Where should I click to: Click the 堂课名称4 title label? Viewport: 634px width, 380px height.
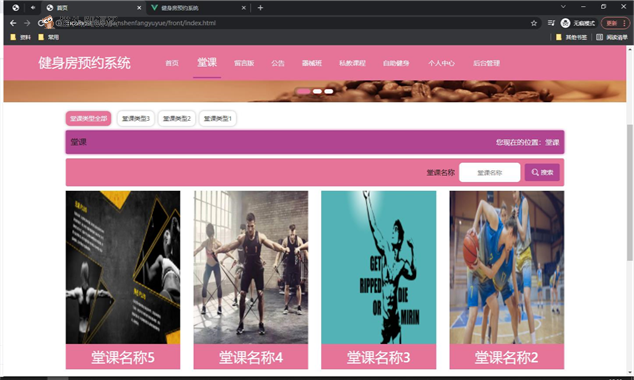pyautogui.click(x=251, y=357)
